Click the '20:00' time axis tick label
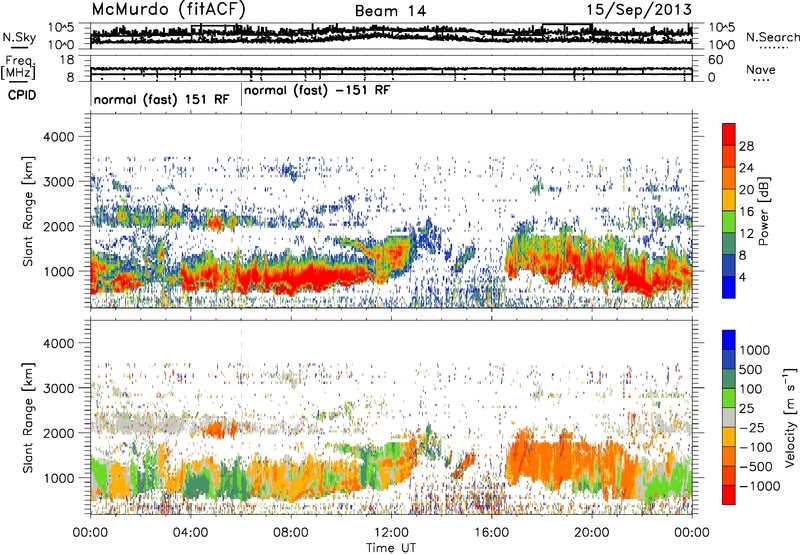Viewport: 800px width, 554px height. coord(591,533)
